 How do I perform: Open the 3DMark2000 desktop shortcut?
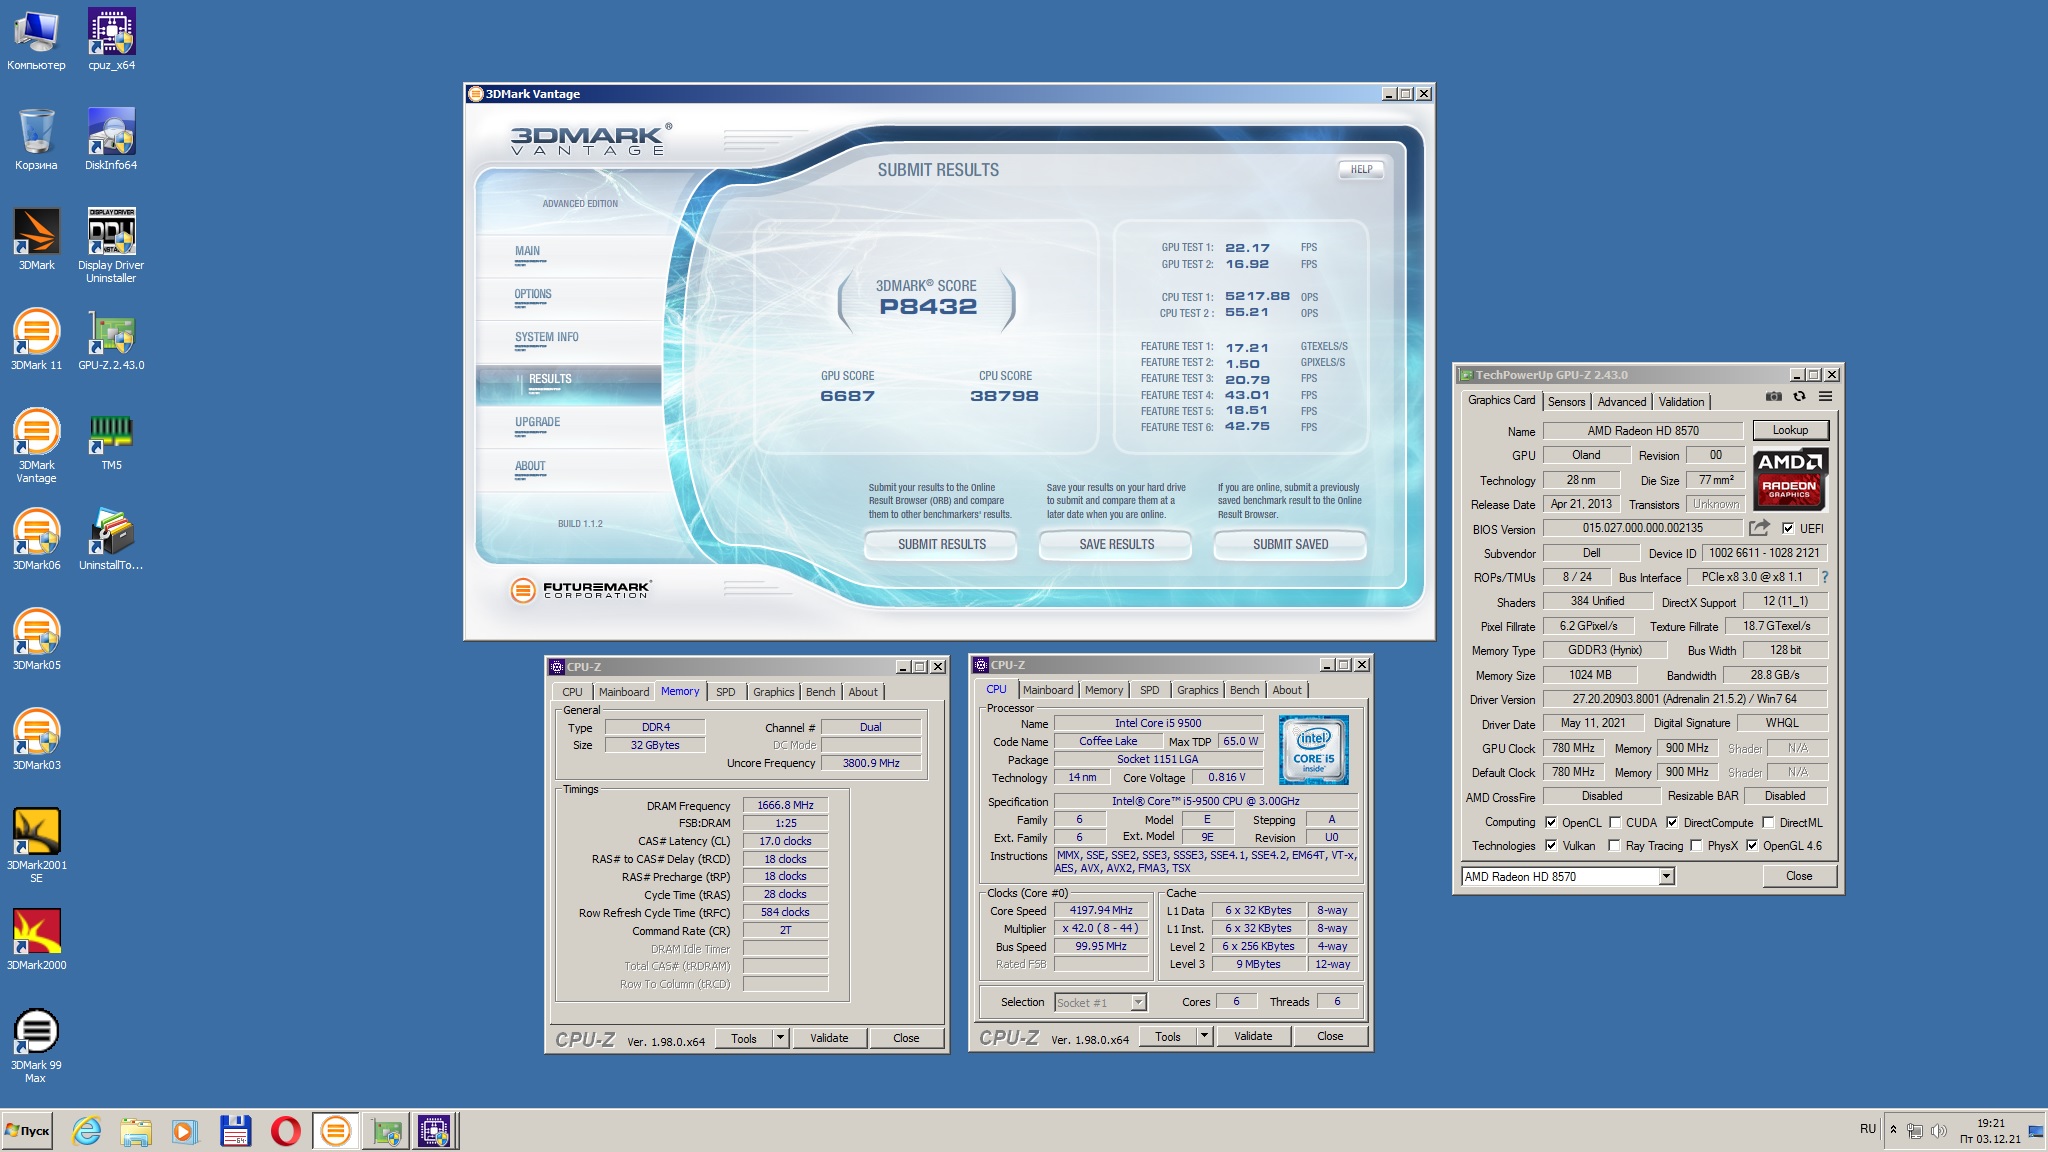pos(36,940)
